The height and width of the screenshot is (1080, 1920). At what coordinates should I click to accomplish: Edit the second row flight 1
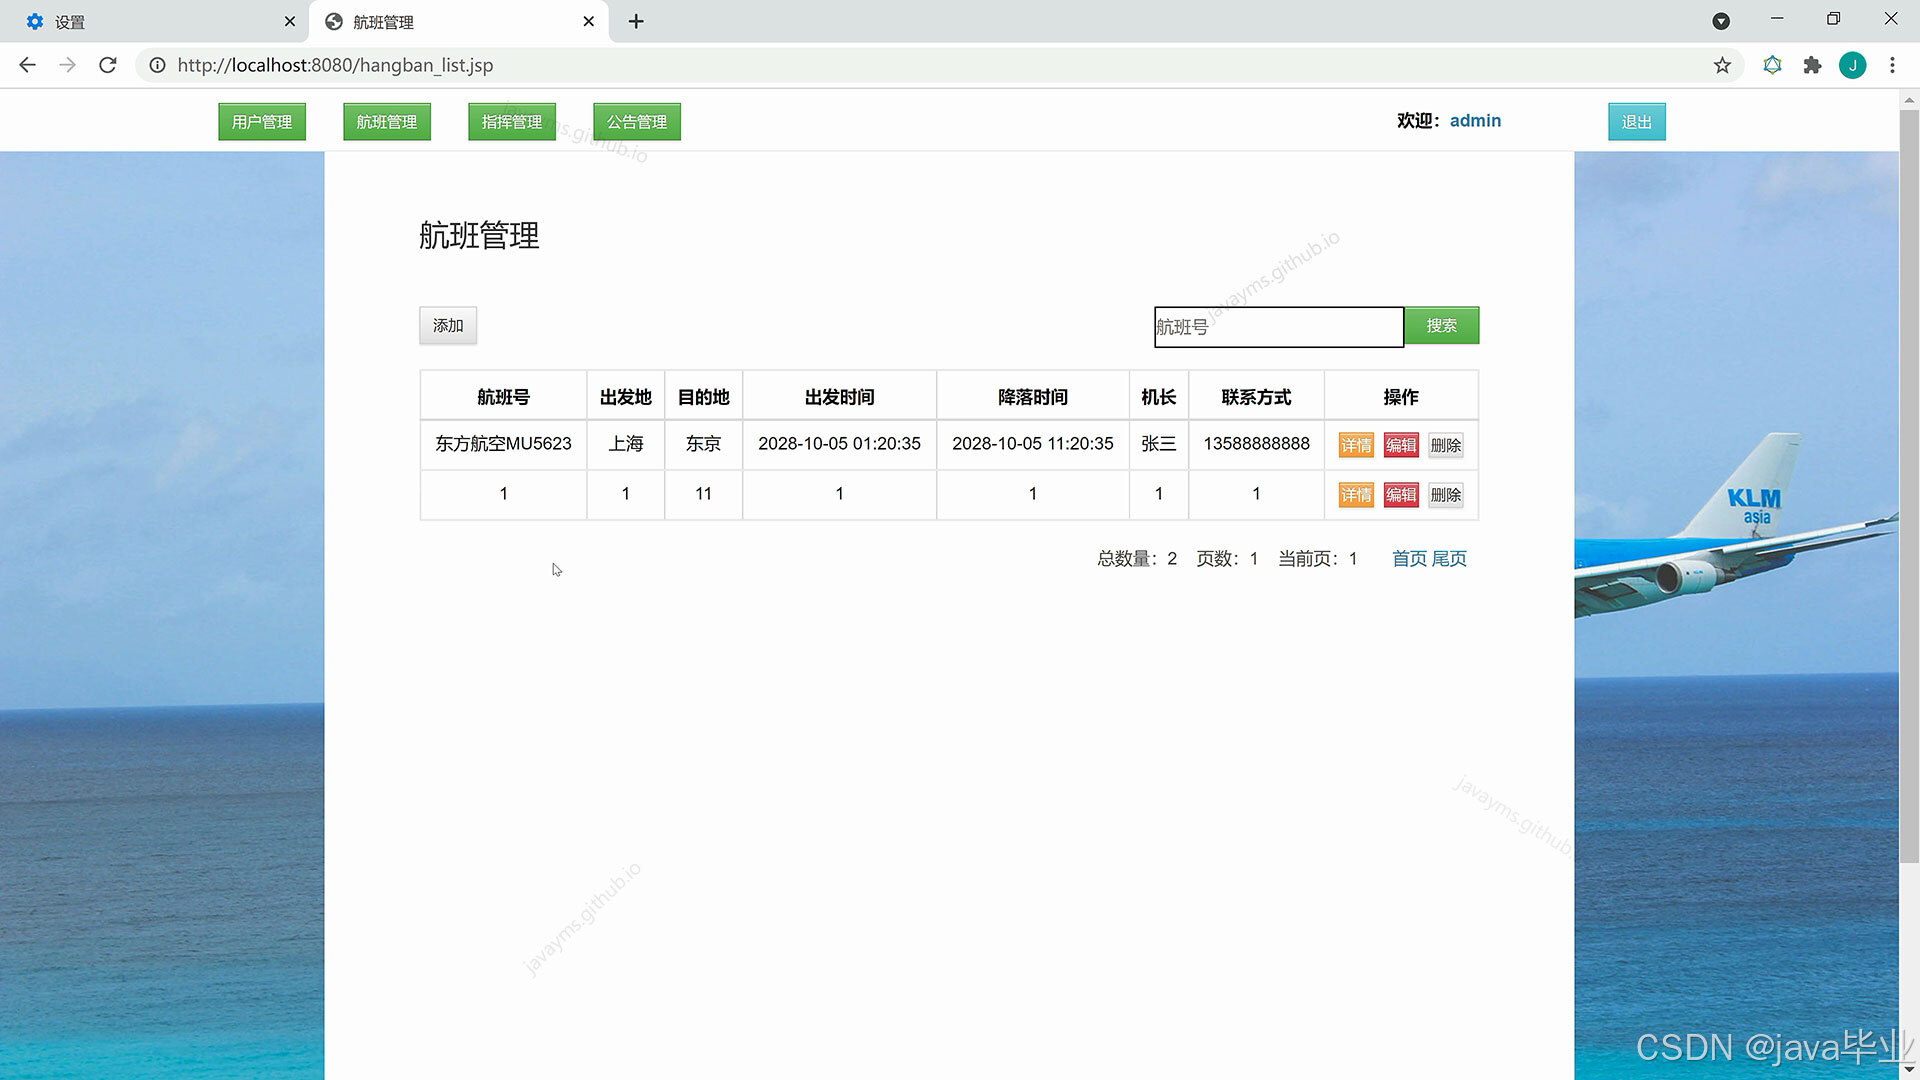[1401, 495]
